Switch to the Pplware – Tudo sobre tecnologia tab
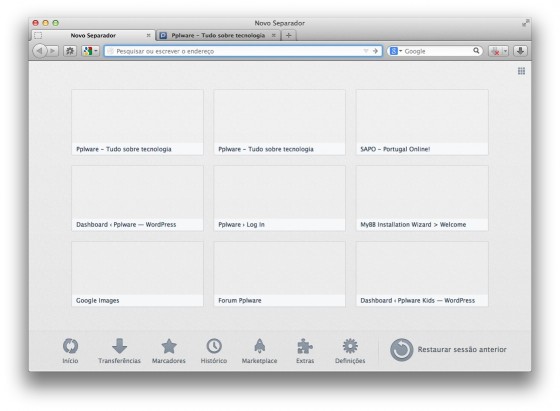This screenshot has height=411, width=560. point(218,35)
